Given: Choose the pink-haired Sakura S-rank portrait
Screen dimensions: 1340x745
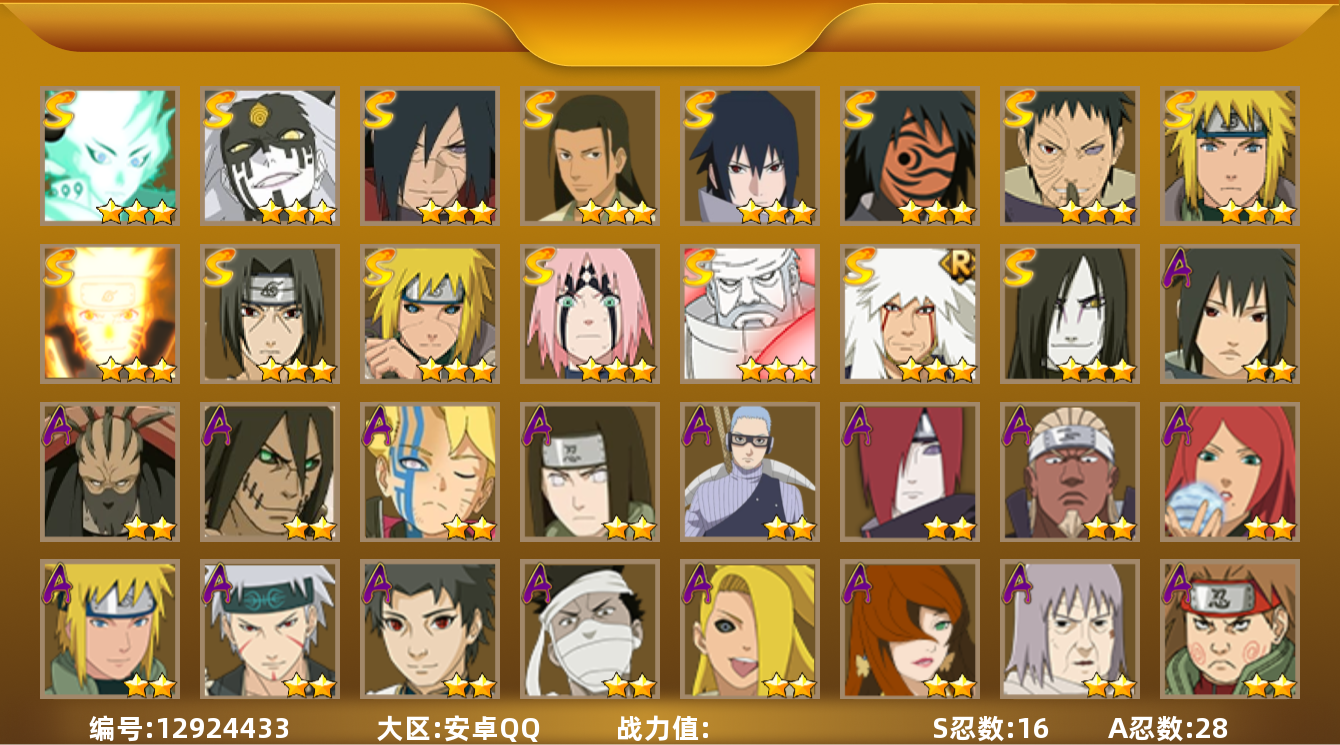Looking at the screenshot, I should click(x=589, y=313).
